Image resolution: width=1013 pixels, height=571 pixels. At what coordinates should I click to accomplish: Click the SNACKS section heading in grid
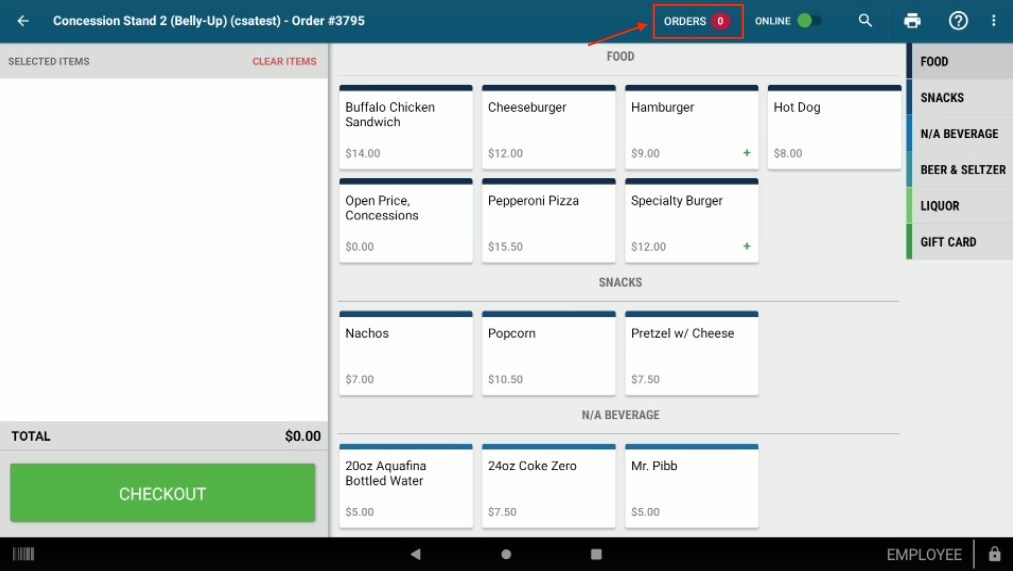point(620,282)
